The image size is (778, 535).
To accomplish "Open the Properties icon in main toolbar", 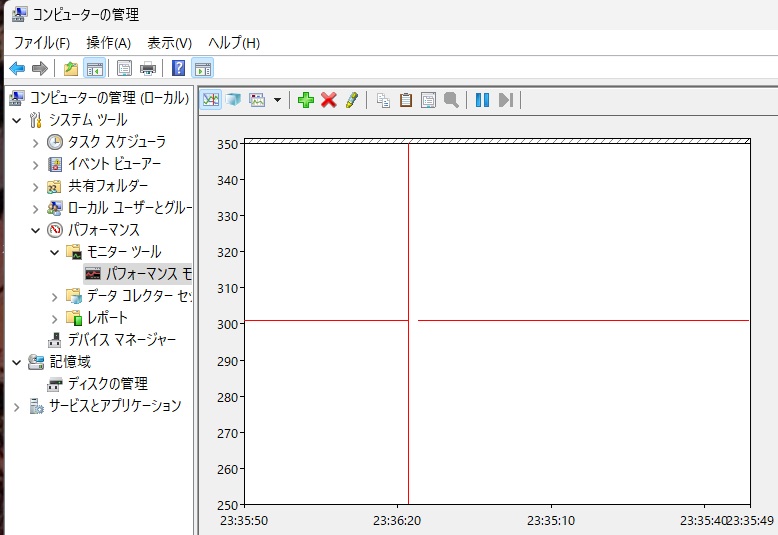I will (x=125, y=68).
